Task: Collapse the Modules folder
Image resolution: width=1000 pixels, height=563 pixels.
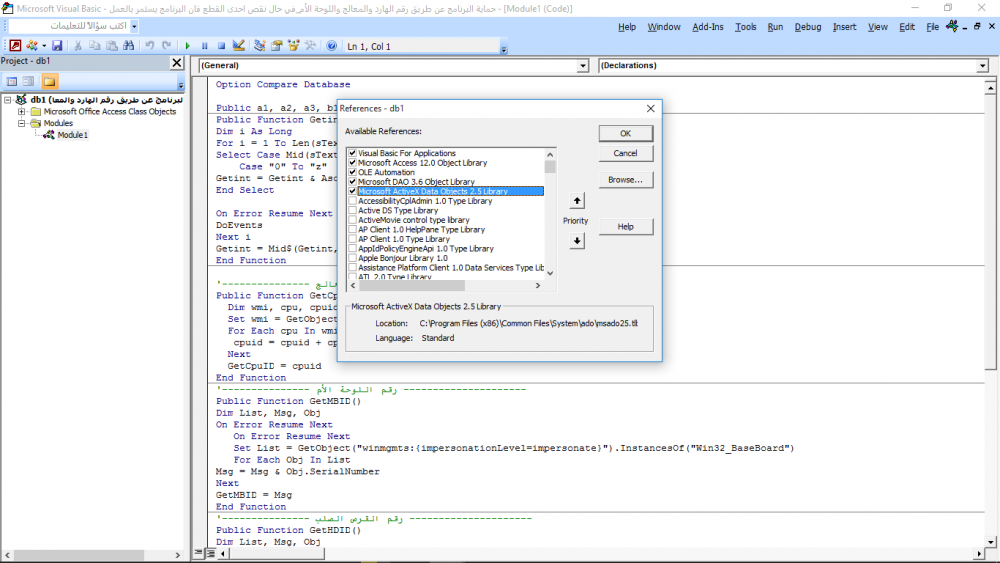Action: (21, 123)
